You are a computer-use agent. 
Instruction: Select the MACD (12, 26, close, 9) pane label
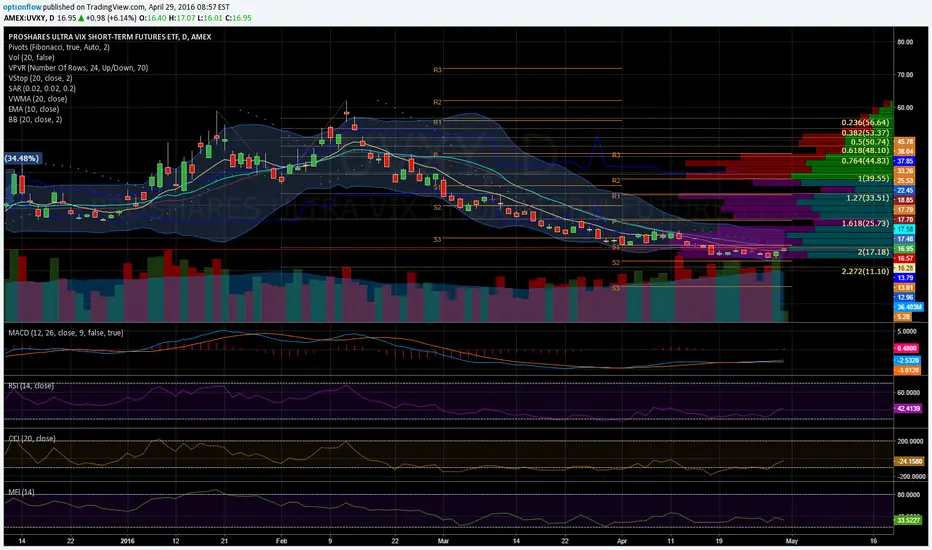tap(66, 333)
